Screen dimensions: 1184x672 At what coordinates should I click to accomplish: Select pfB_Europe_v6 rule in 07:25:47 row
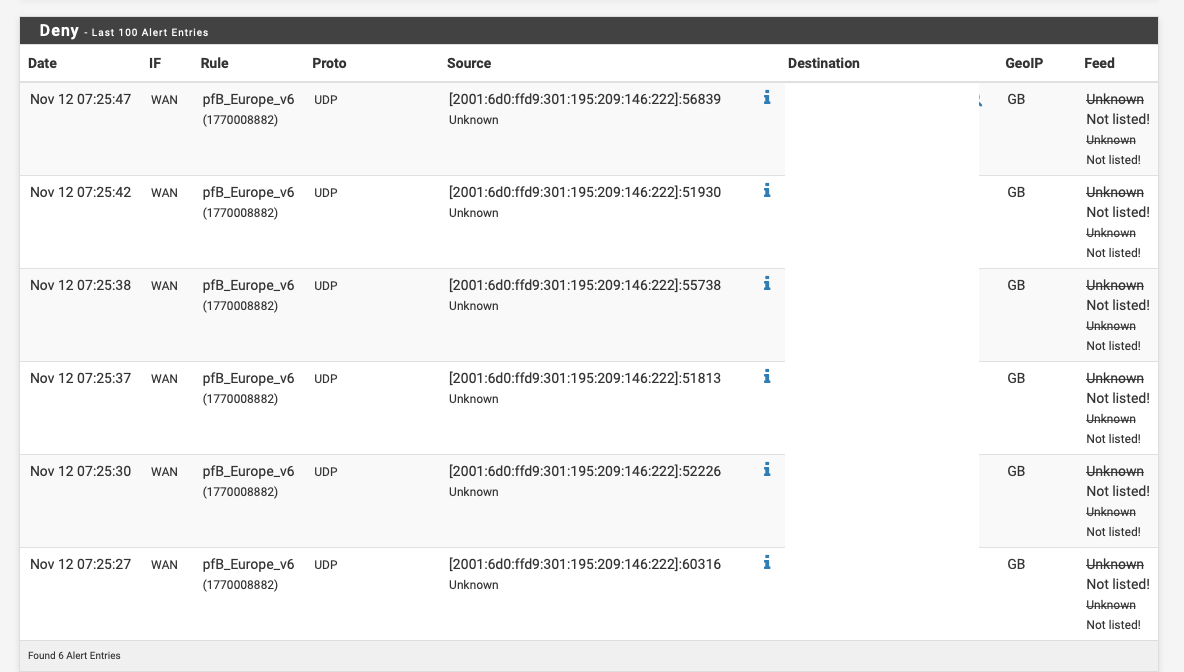(x=248, y=100)
